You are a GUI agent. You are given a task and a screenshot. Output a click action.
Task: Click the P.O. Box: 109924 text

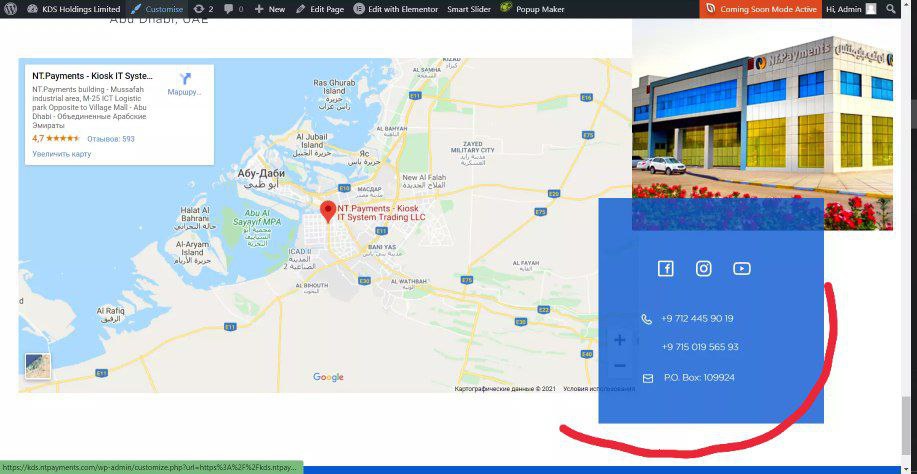(699, 378)
